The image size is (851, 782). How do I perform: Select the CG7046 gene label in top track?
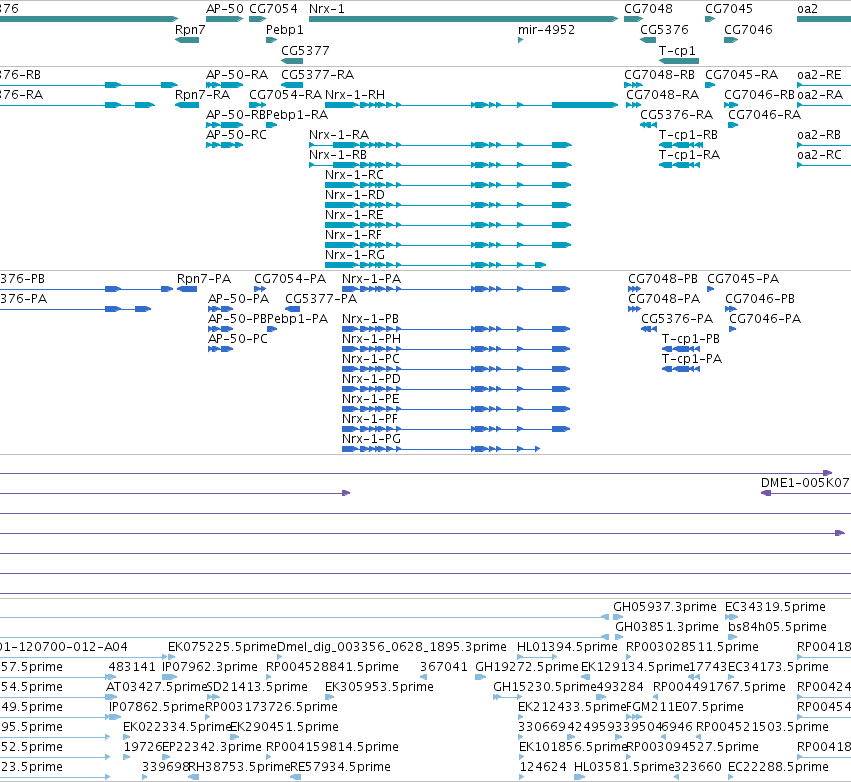[x=748, y=29]
